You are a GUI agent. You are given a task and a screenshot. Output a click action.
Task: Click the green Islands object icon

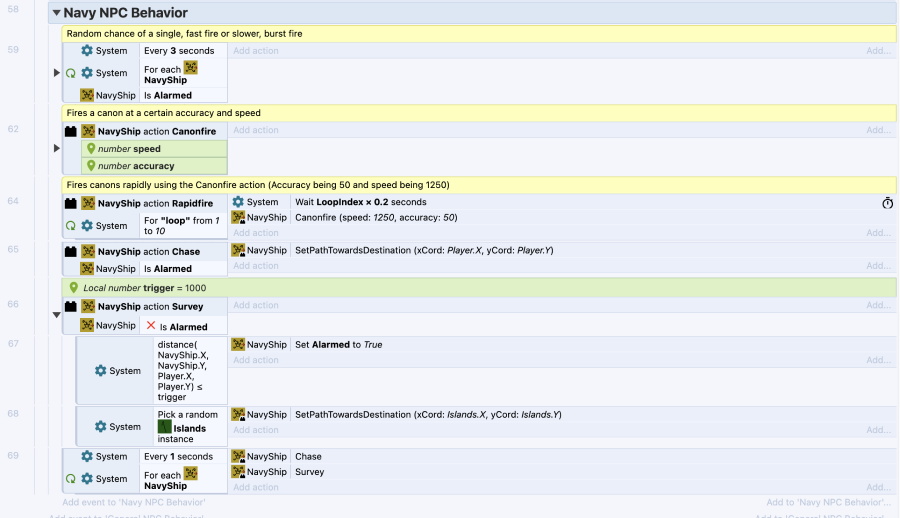point(165,428)
